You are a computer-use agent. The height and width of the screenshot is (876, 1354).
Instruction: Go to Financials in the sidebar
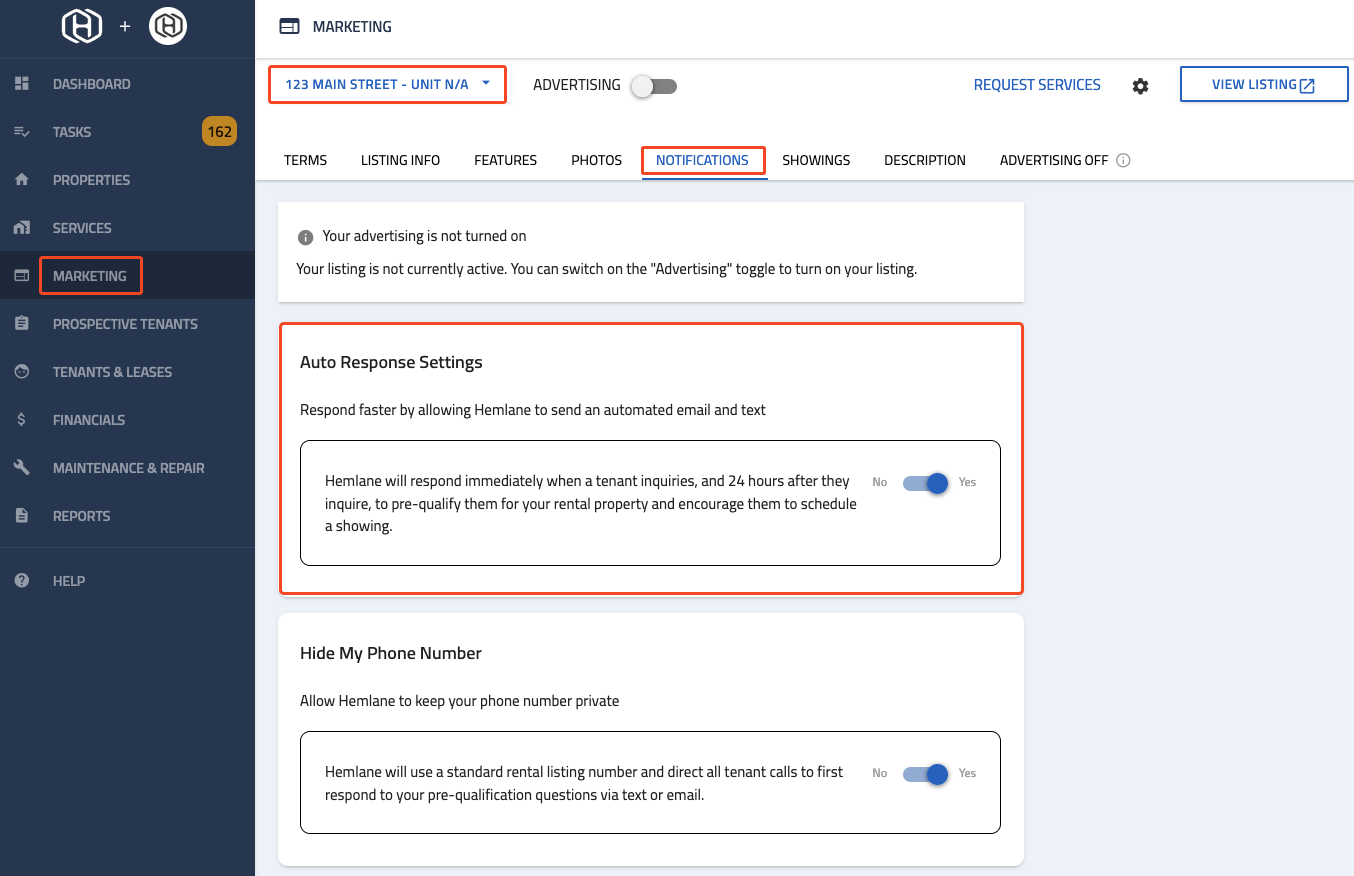(89, 420)
